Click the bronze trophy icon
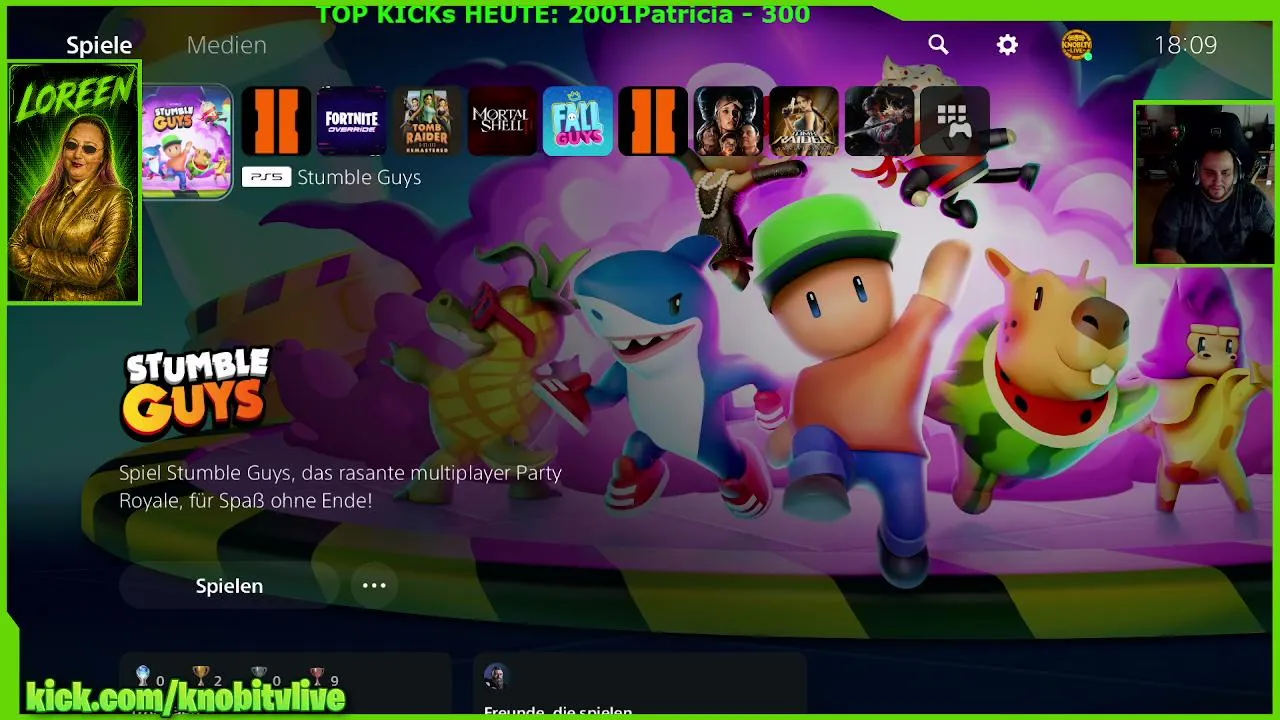This screenshot has width=1280, height=720. click(x=317, y=676)
